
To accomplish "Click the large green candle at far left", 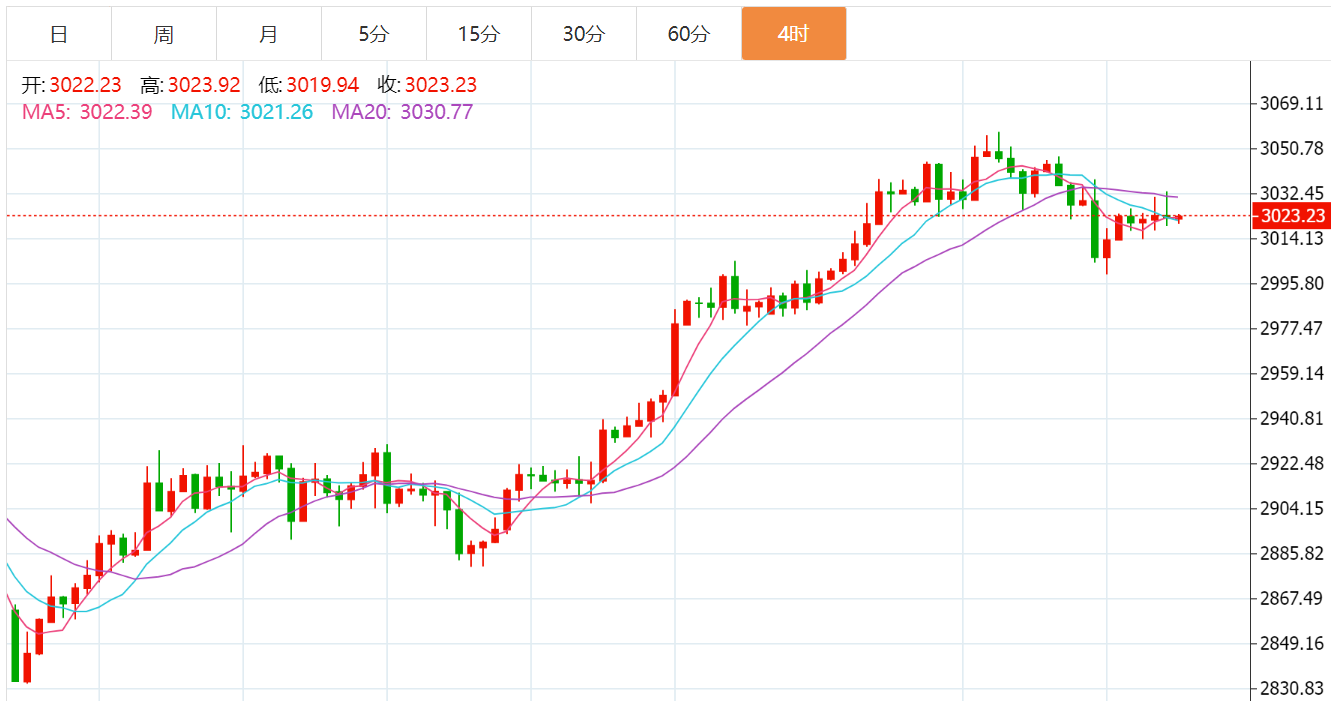I will [x=15, y=646].
